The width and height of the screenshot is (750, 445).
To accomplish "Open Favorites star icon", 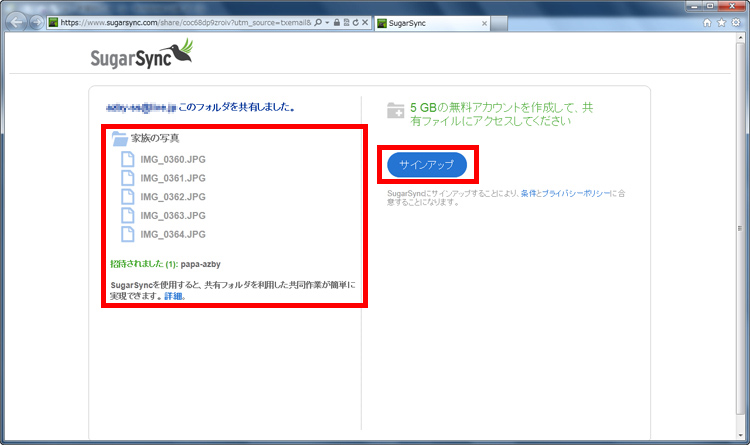I will click(721, 22).
